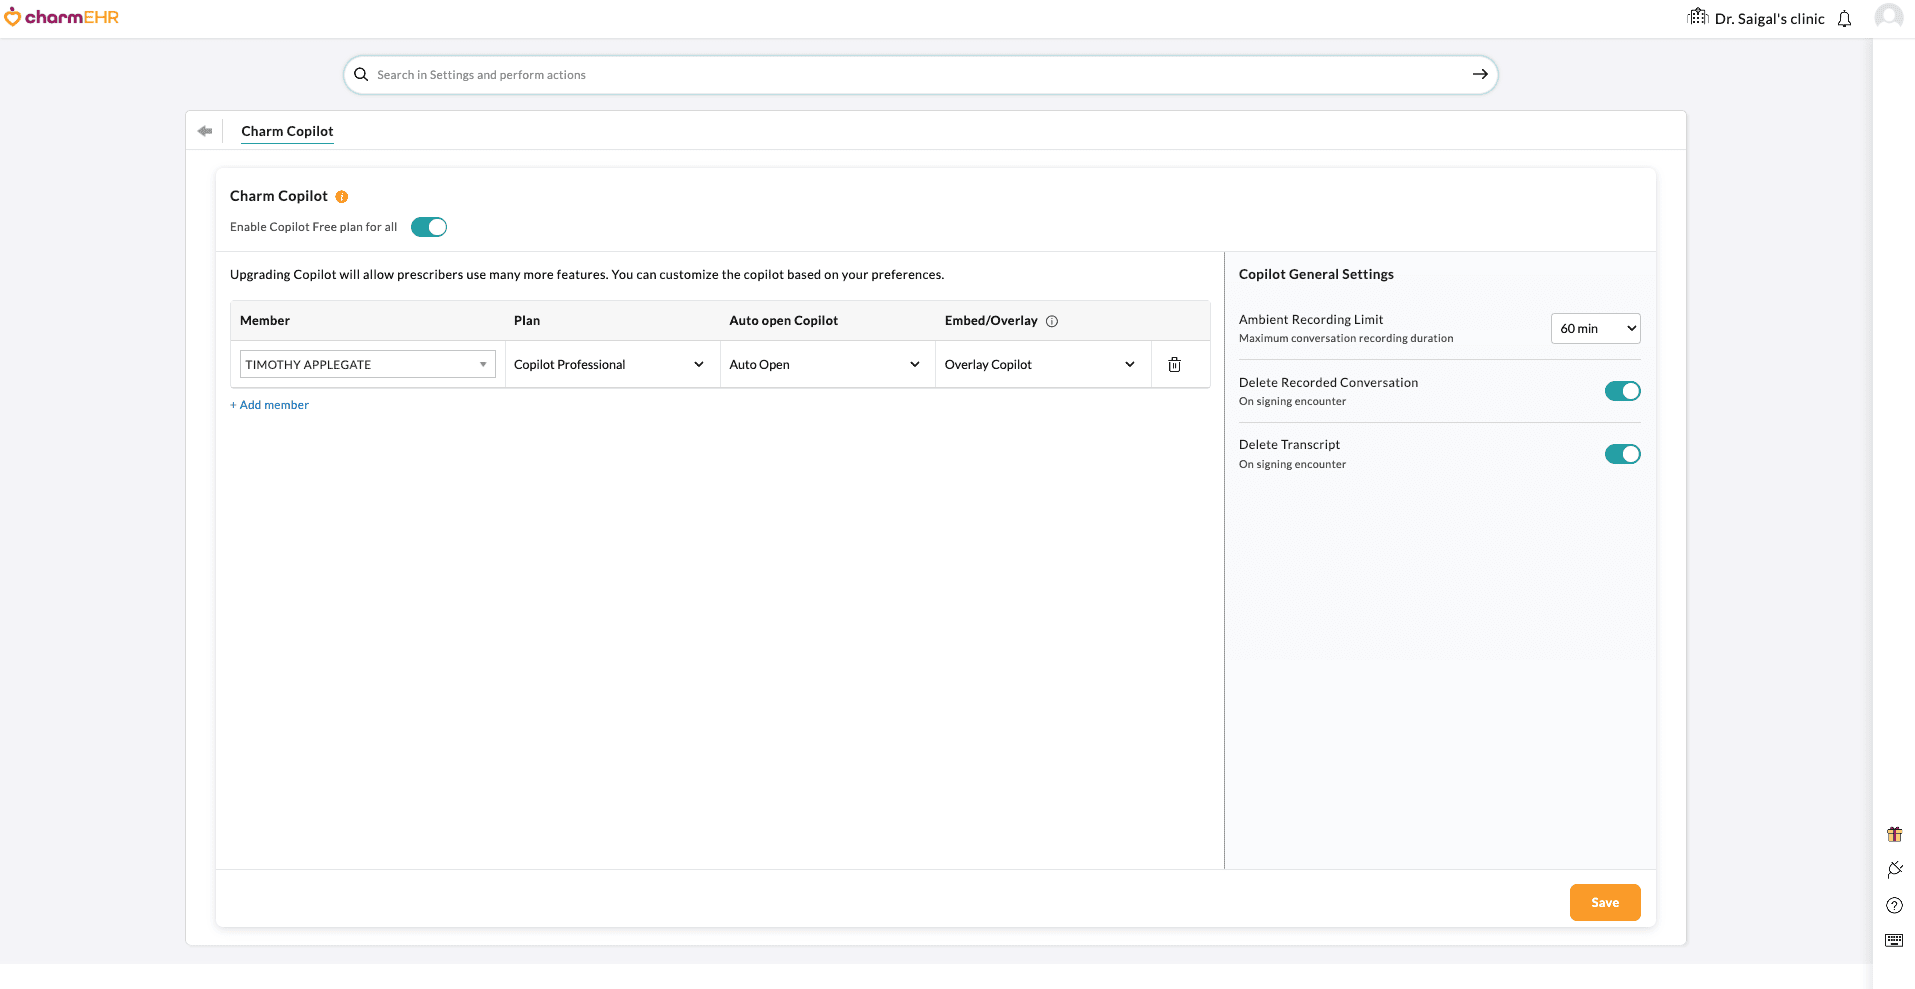The height and width of the screenshot is (989, 1915).
Task: Click Delete Transcript label
Action: [1289, 445]
